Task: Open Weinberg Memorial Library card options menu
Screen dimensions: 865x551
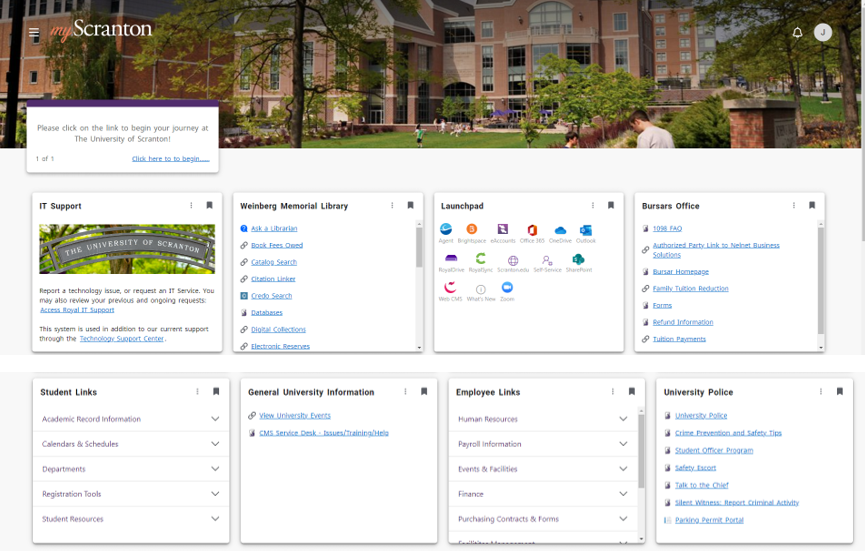Action: [392, 205]
